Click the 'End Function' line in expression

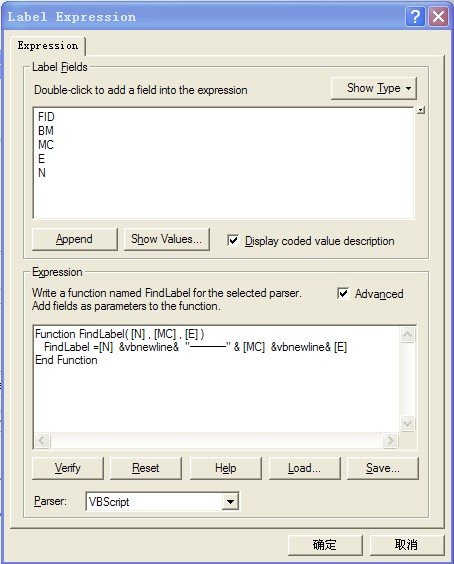[66, 360]
